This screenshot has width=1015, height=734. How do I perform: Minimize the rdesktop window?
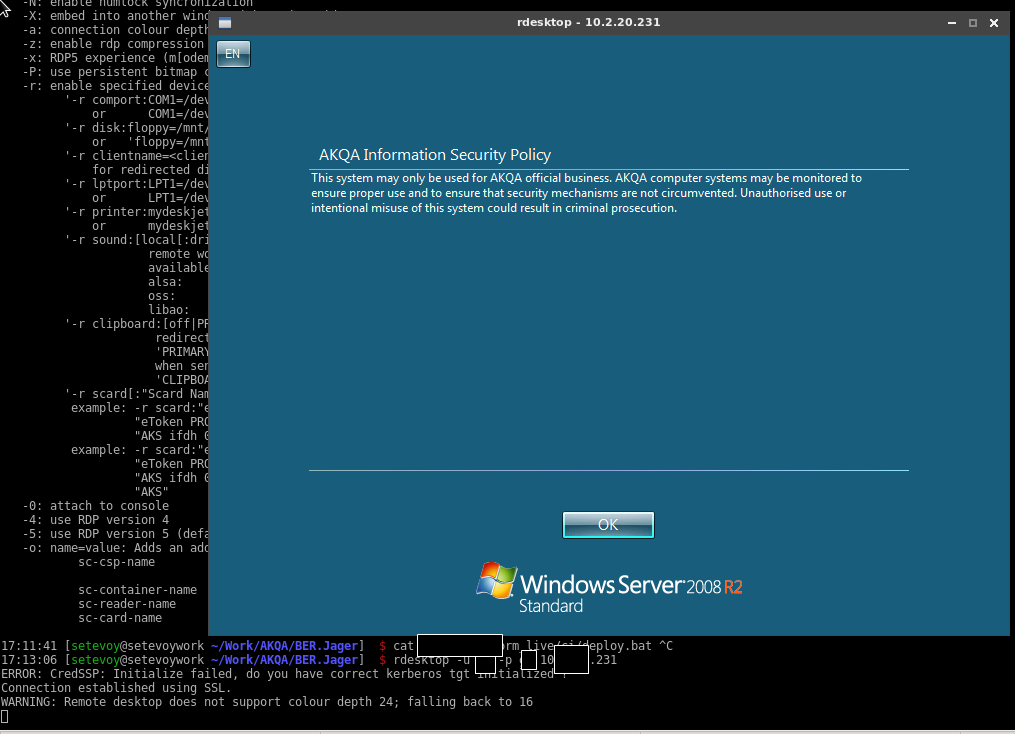point(952,23)
